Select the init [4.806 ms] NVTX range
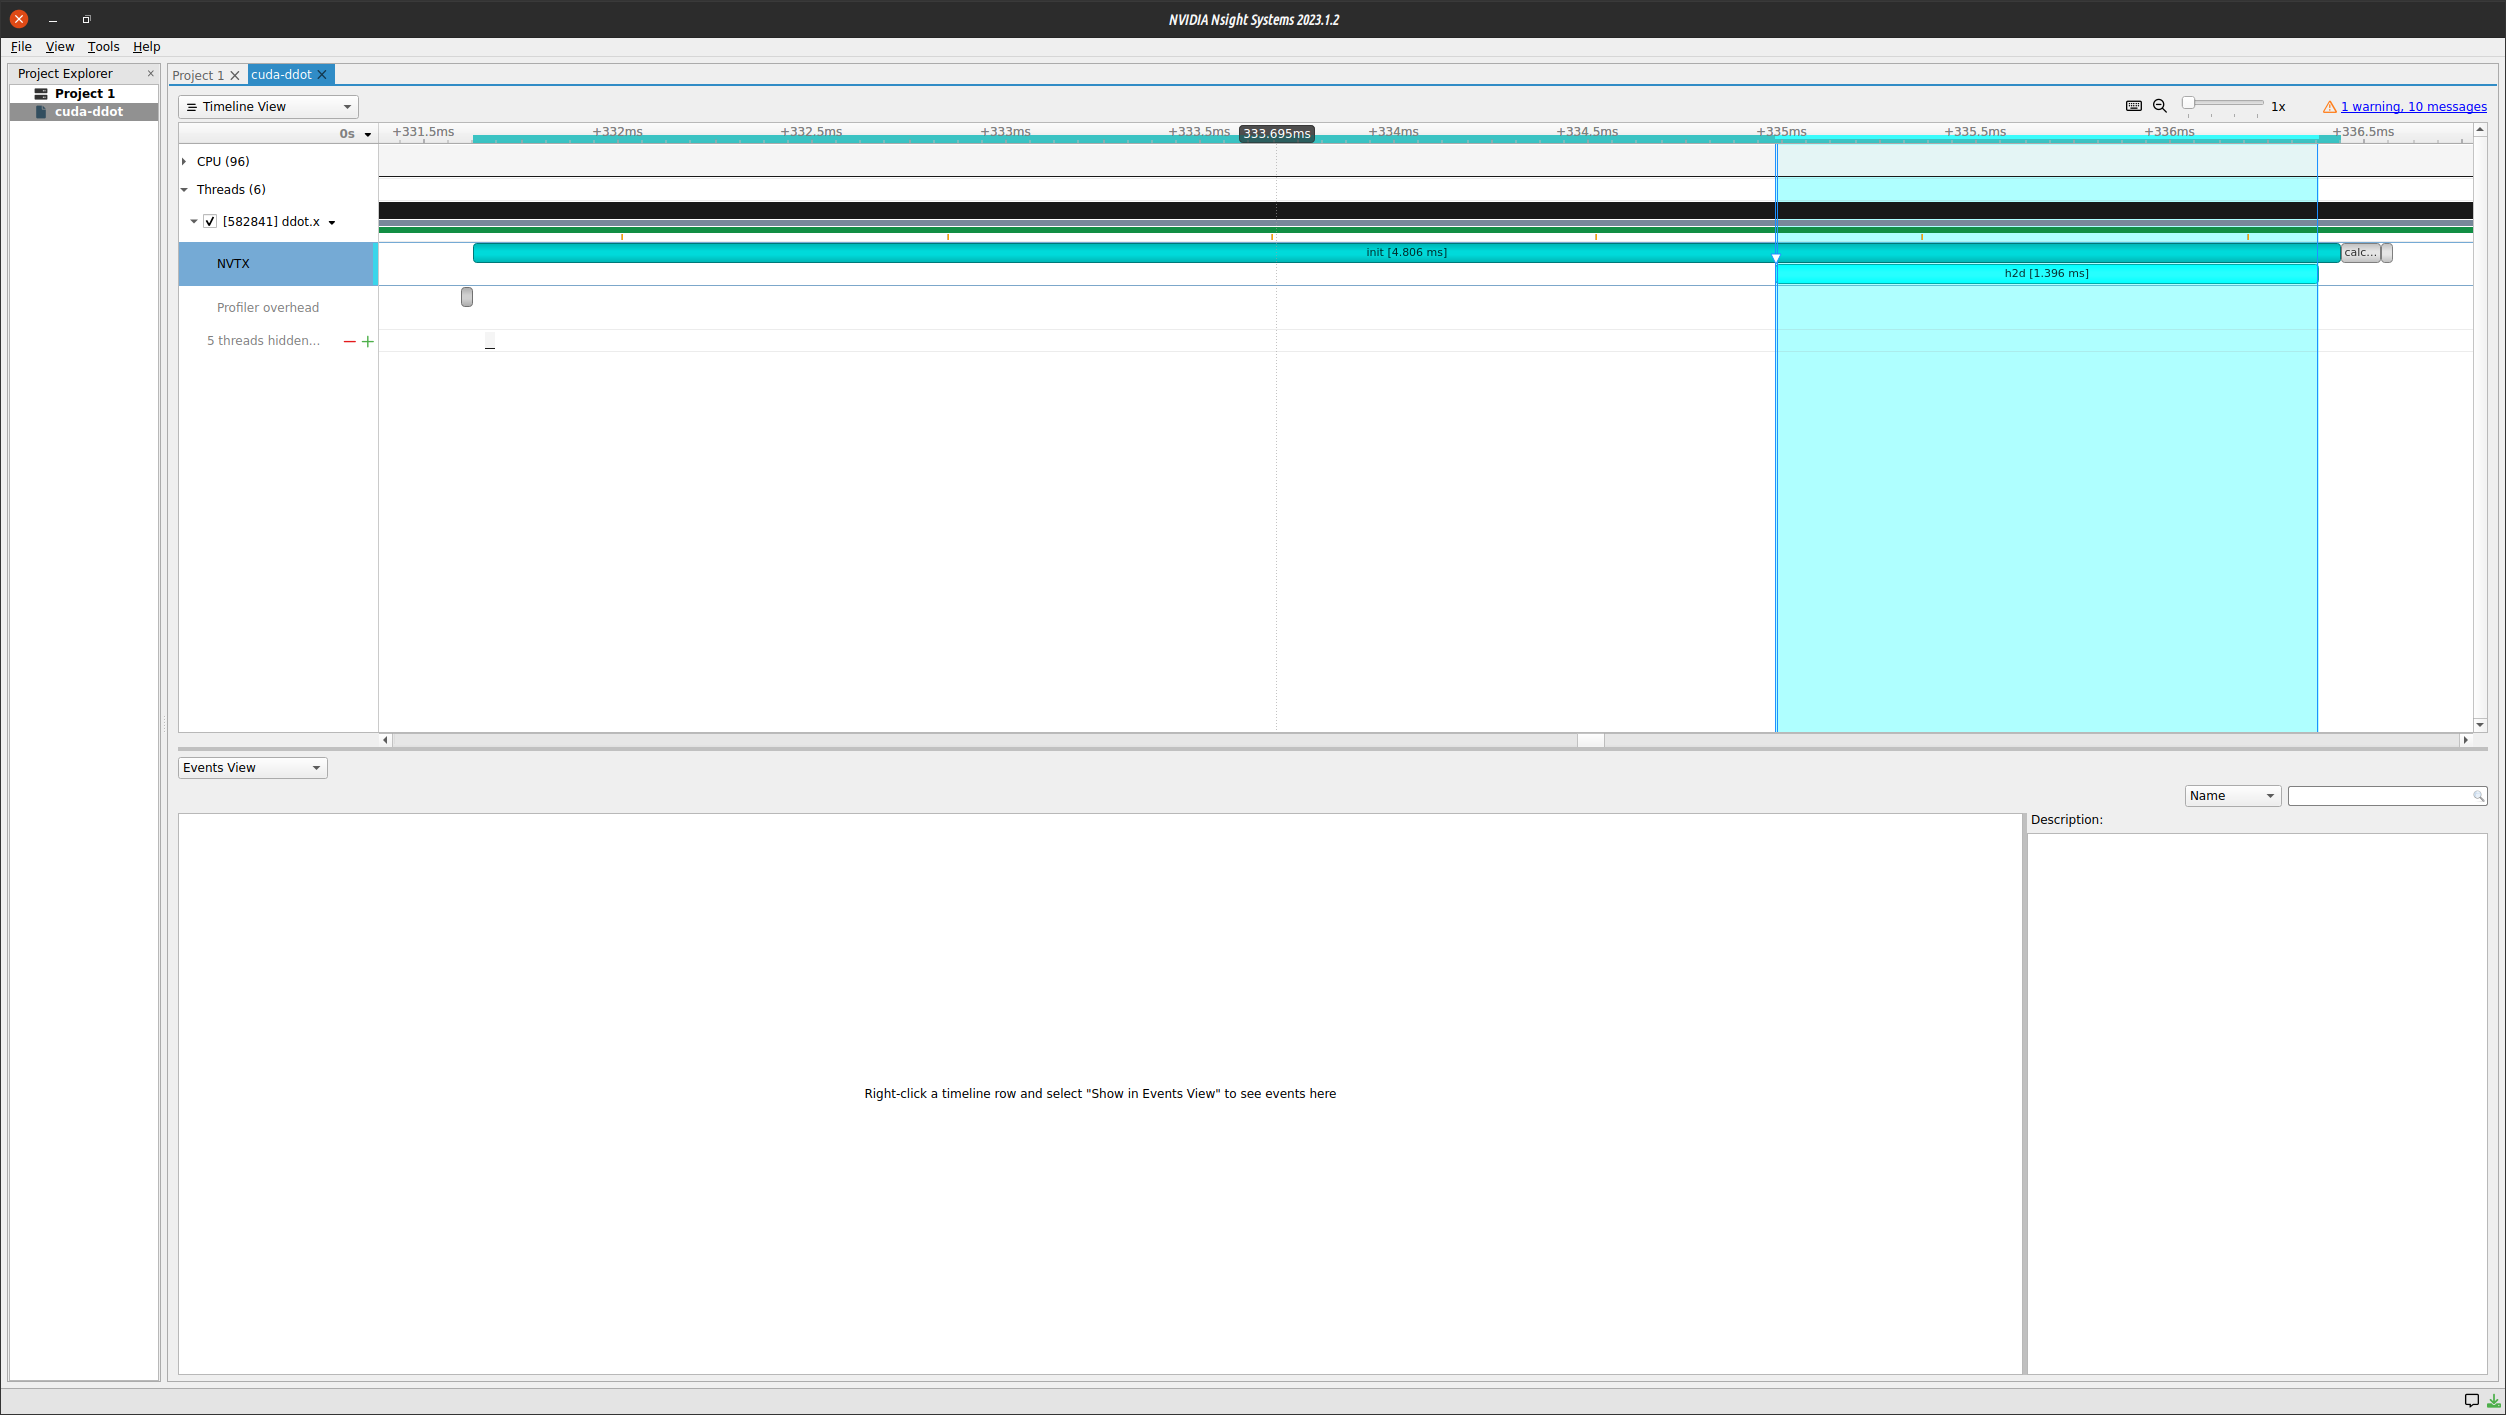Viewport: 2506px width, 1415px height. tap(1406, 253)
